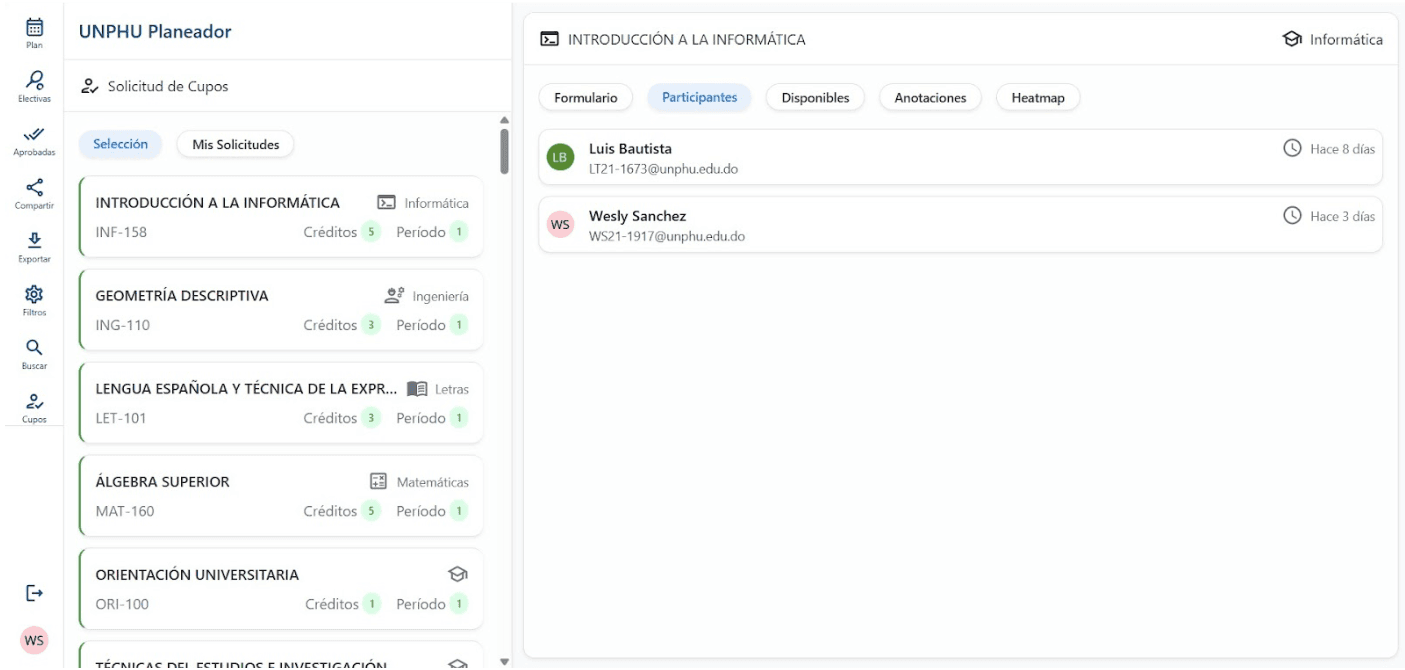Select the Lengua Española y Técnica course card
This screenshot has height=670, width=1405.
click(x=281, y=403)
